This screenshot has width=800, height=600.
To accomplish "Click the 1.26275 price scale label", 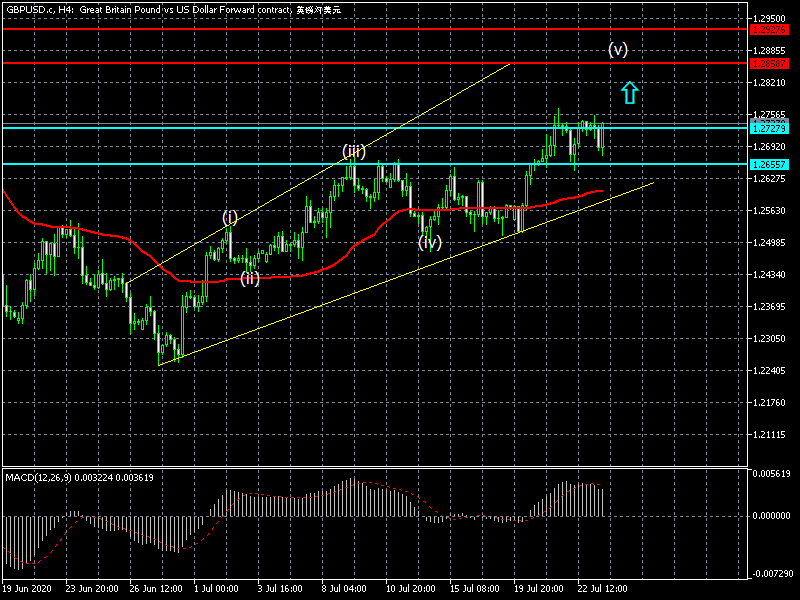I will [x=769, y=179].
